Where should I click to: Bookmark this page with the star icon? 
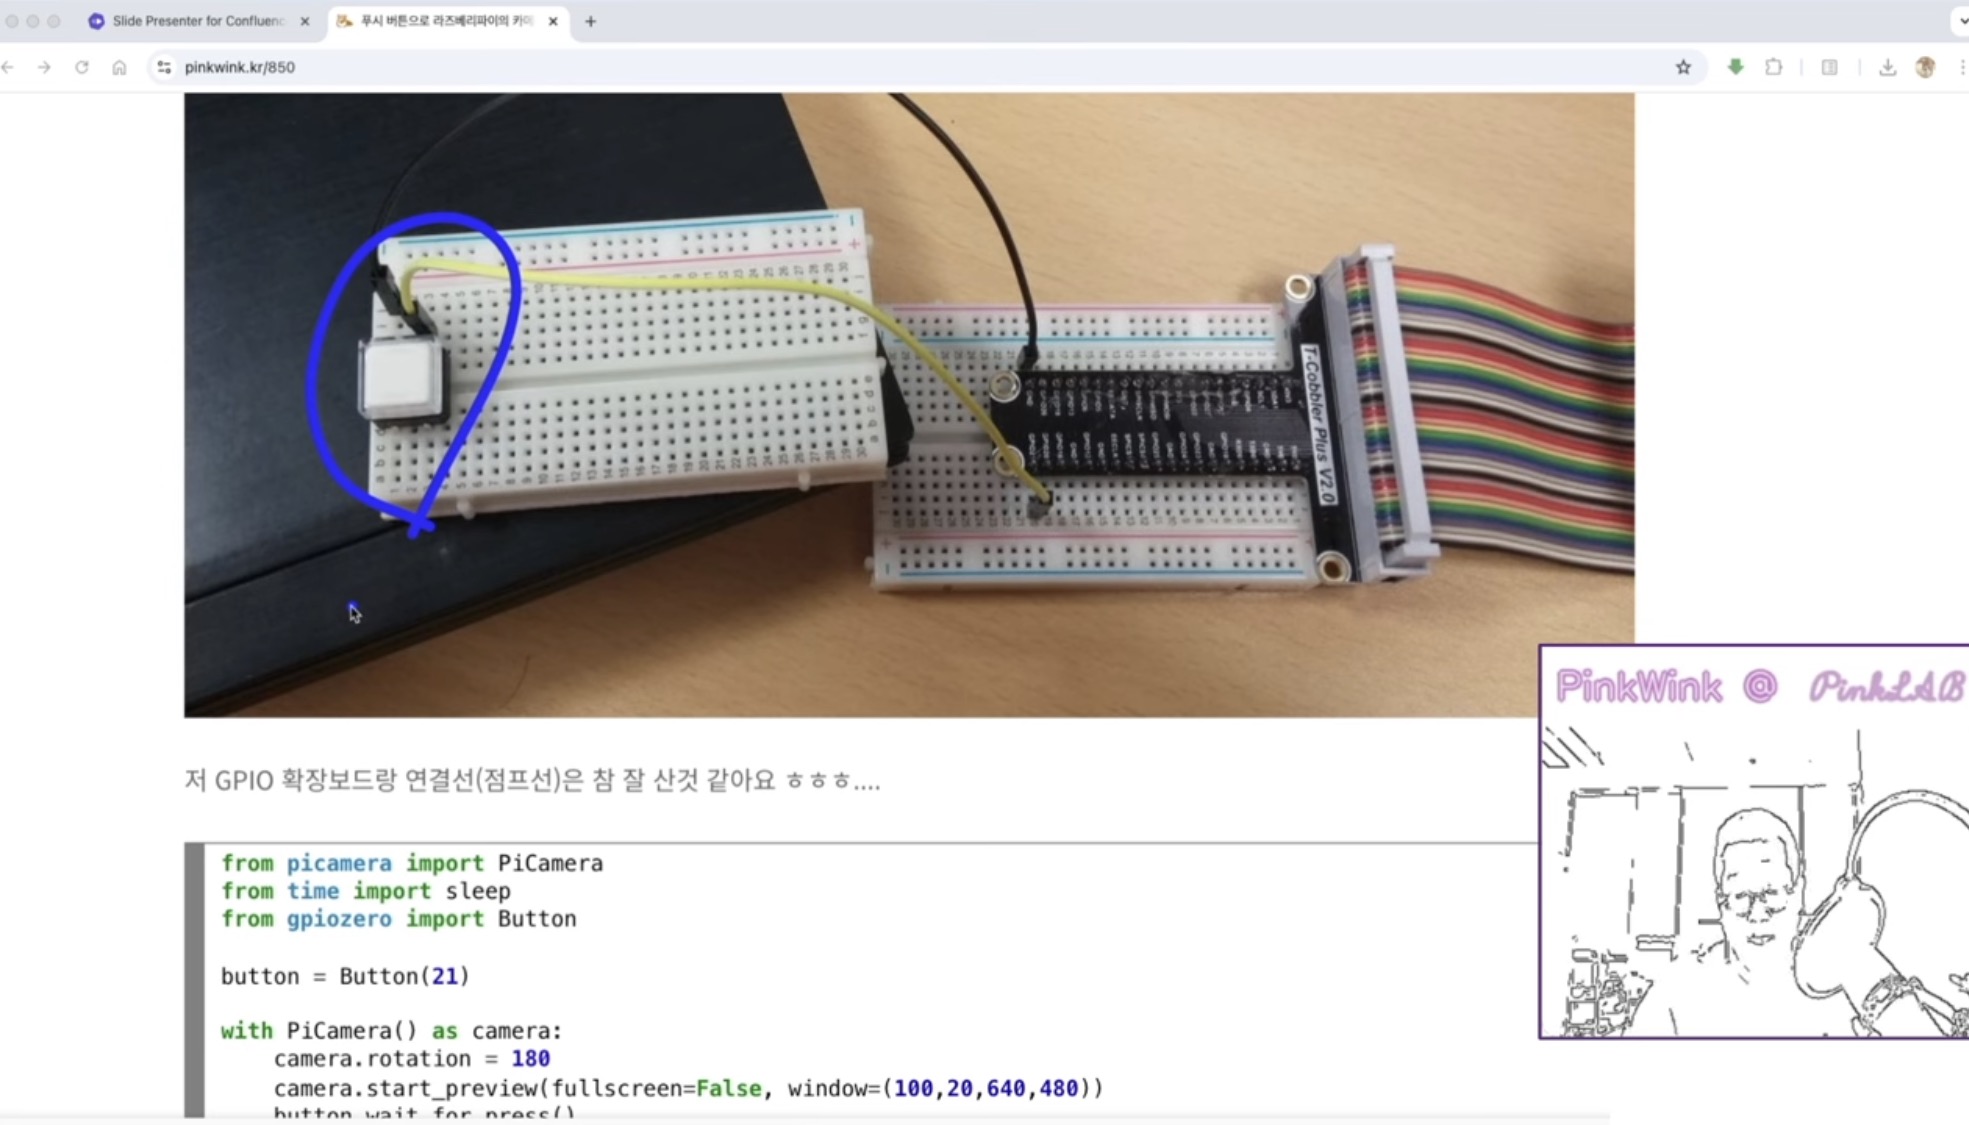(1683, 67)
